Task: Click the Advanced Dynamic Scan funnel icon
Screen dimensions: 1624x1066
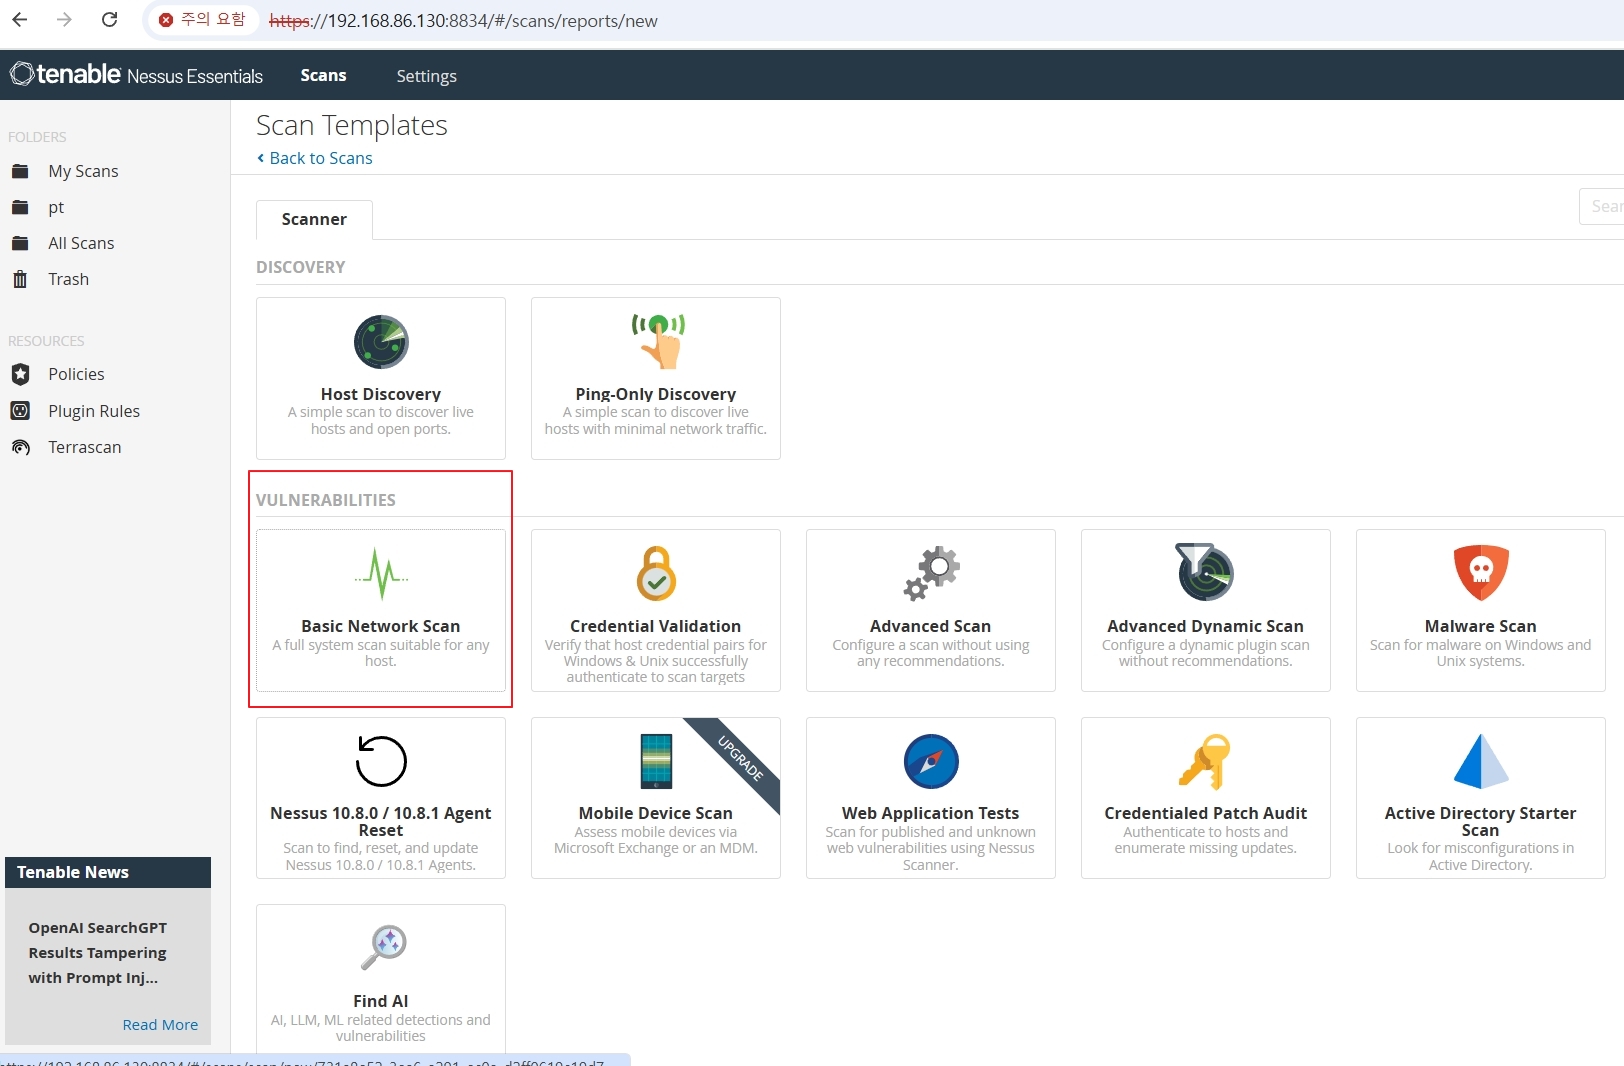Action: (x=1205, y=572)
